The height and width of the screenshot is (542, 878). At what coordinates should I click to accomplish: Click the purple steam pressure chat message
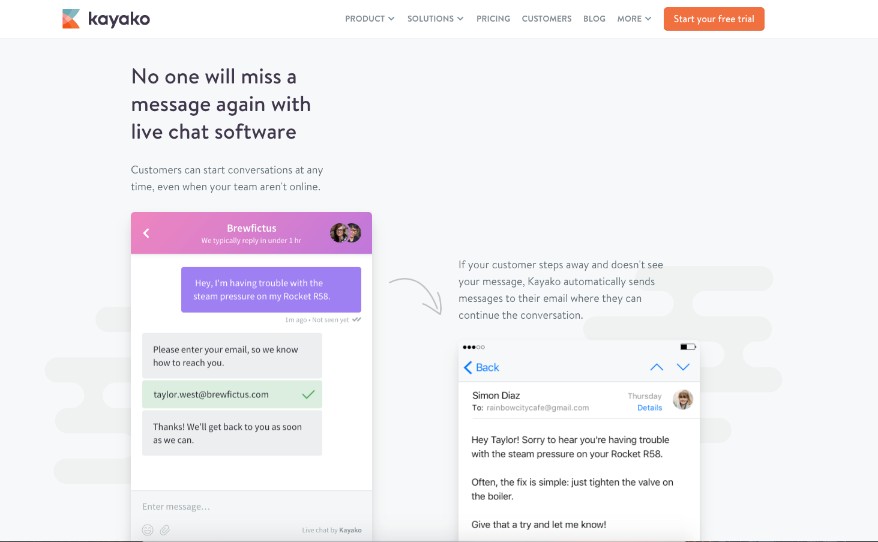click(271, 290)
